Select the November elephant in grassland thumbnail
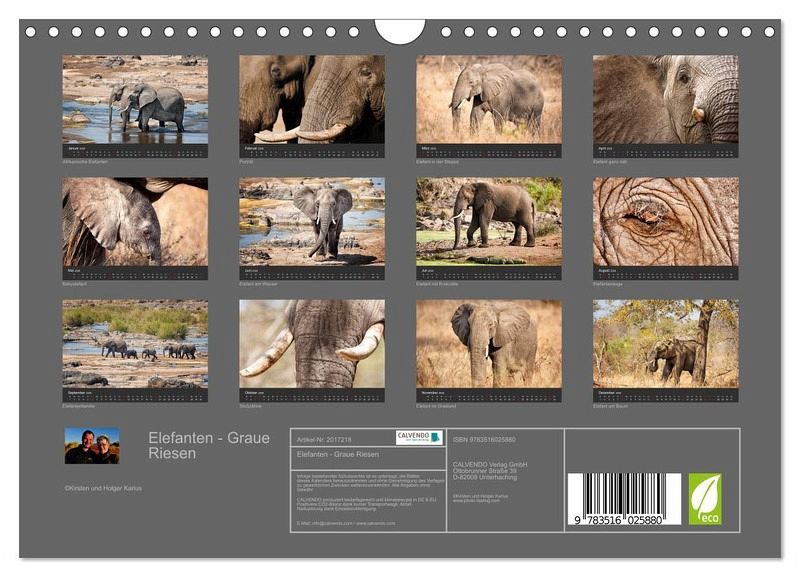Screen dimensions: 800x577 point(489,344)
